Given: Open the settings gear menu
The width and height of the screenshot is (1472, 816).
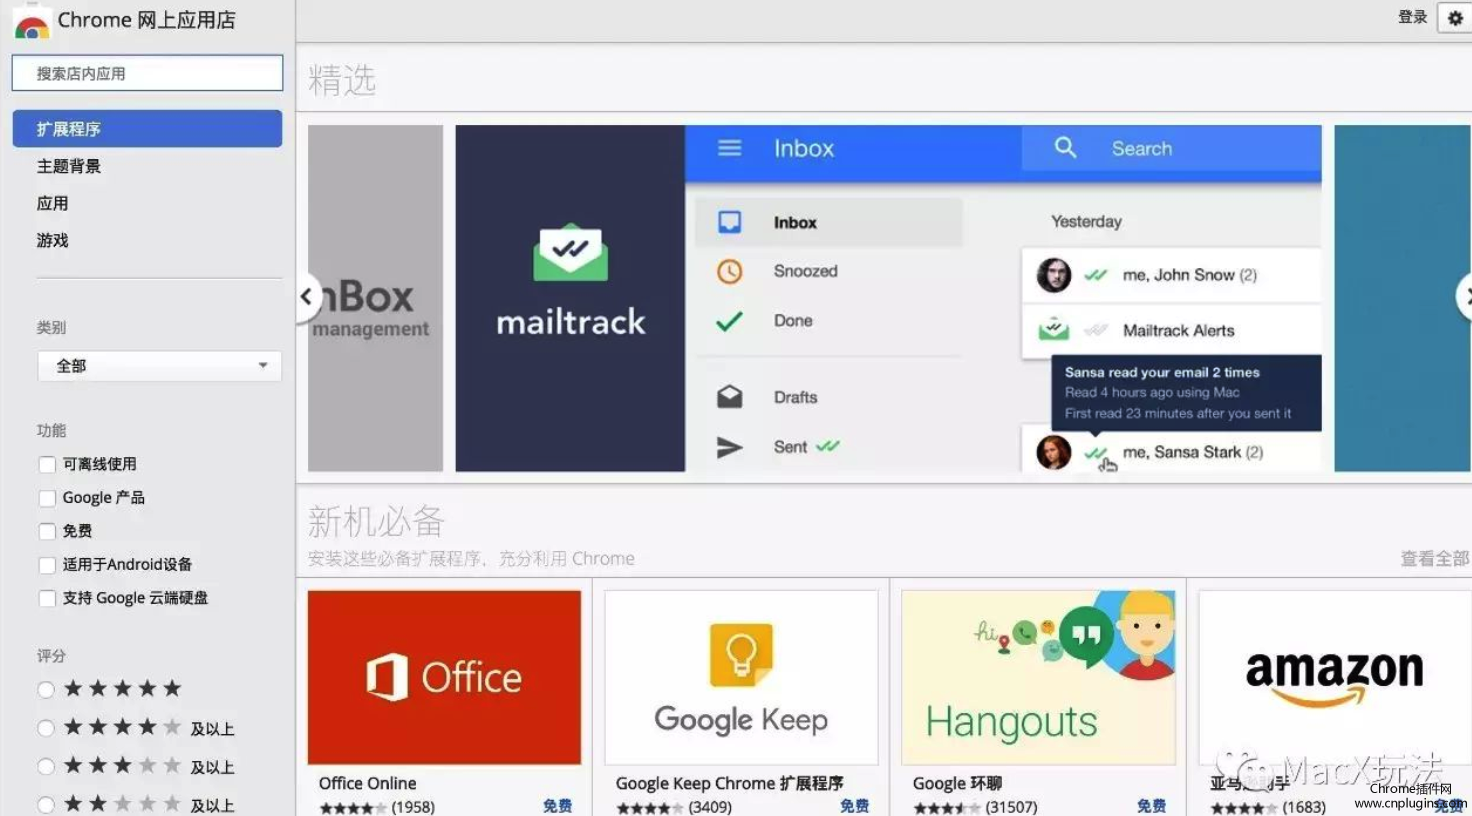Looking at the screenshot, I should (x=1455, y=18).
